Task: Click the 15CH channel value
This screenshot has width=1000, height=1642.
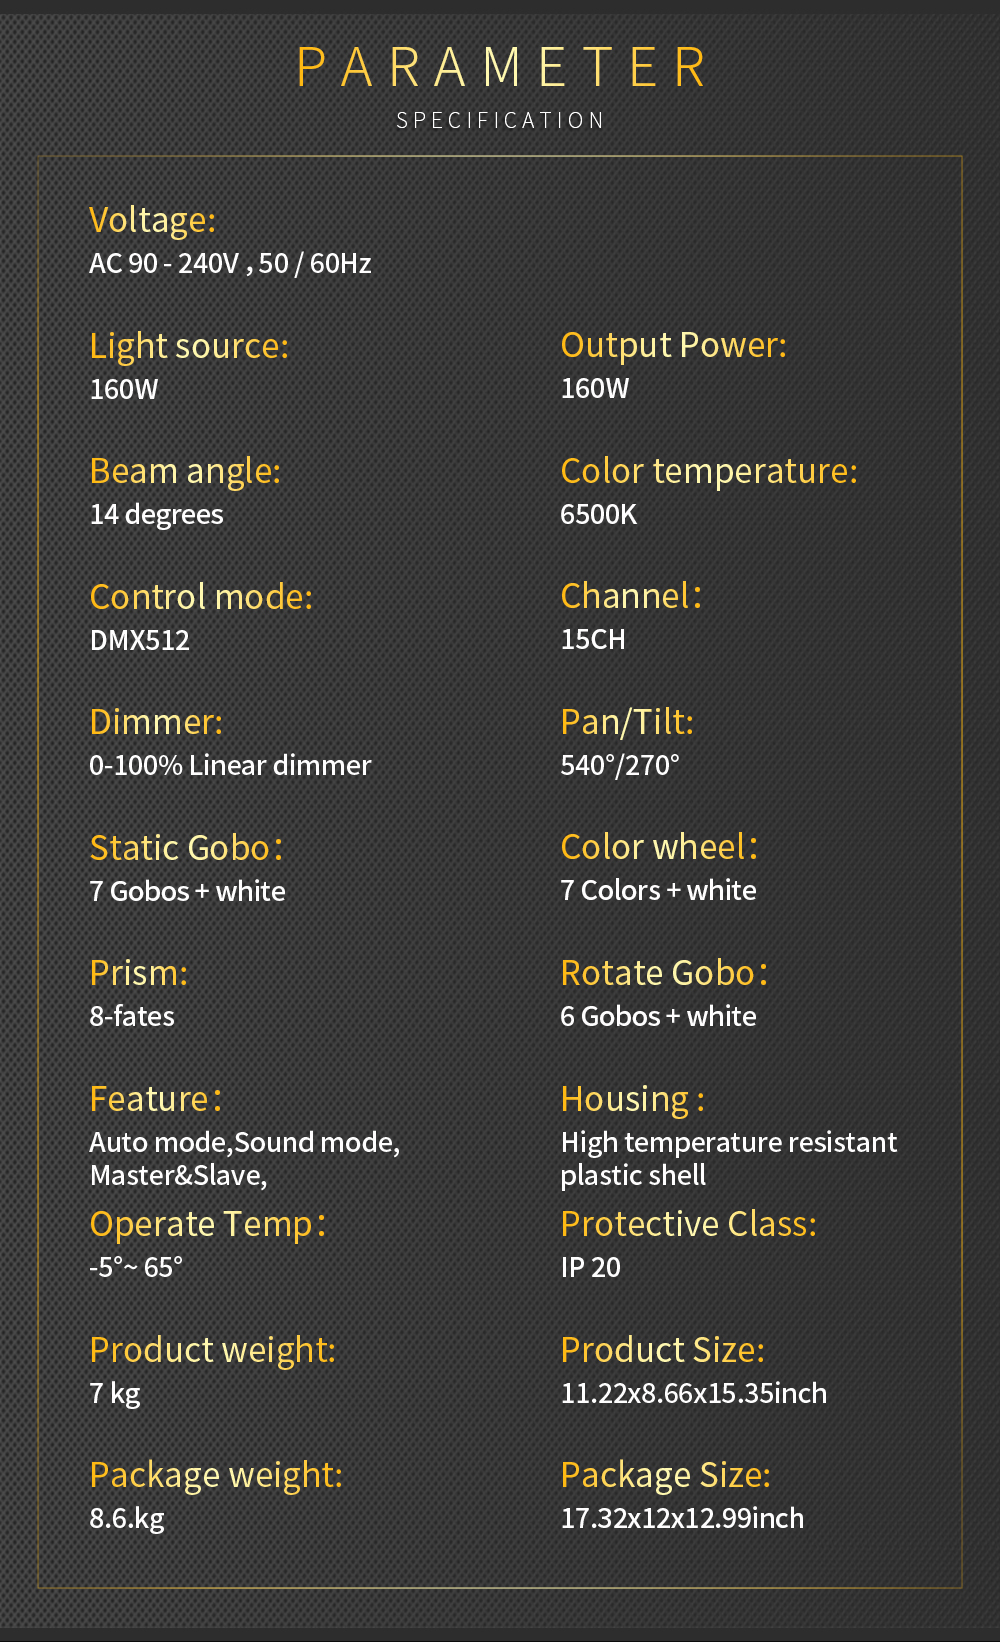Action: tap(593, 640)
